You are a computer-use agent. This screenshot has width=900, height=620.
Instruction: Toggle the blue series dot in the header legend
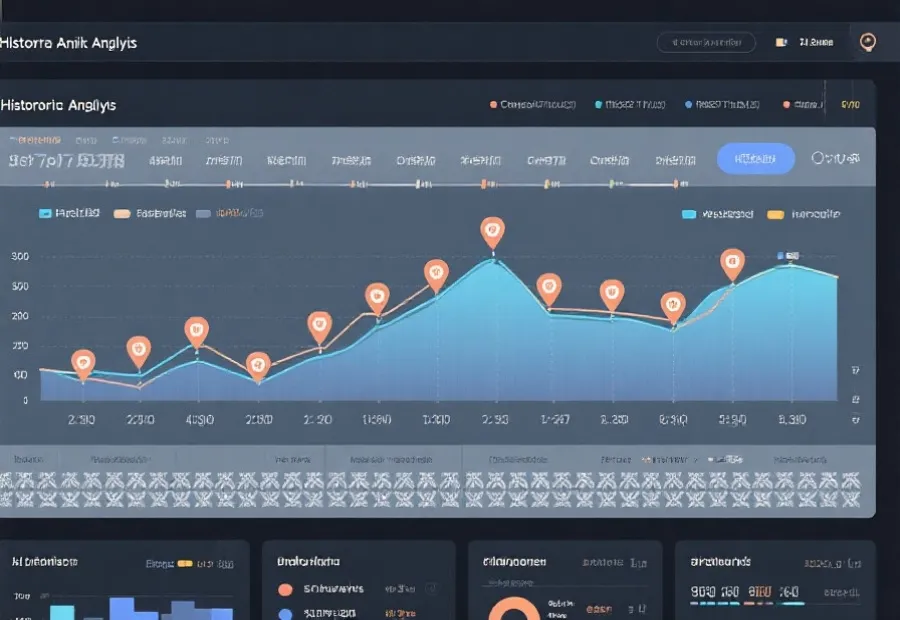[688, 104]
